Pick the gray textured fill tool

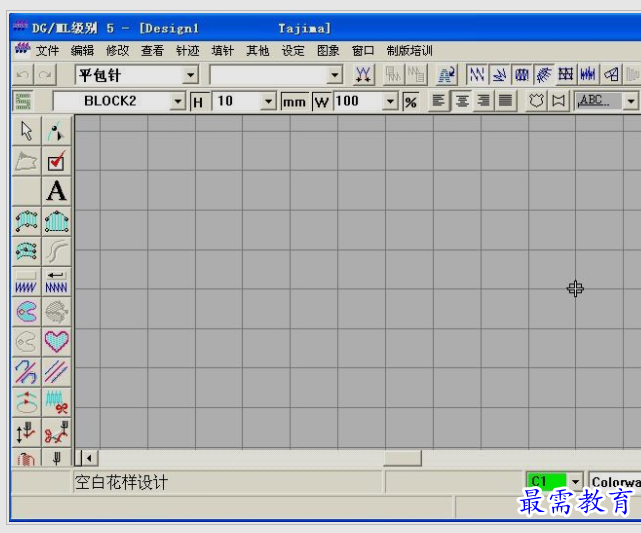(x=56, y=312)
